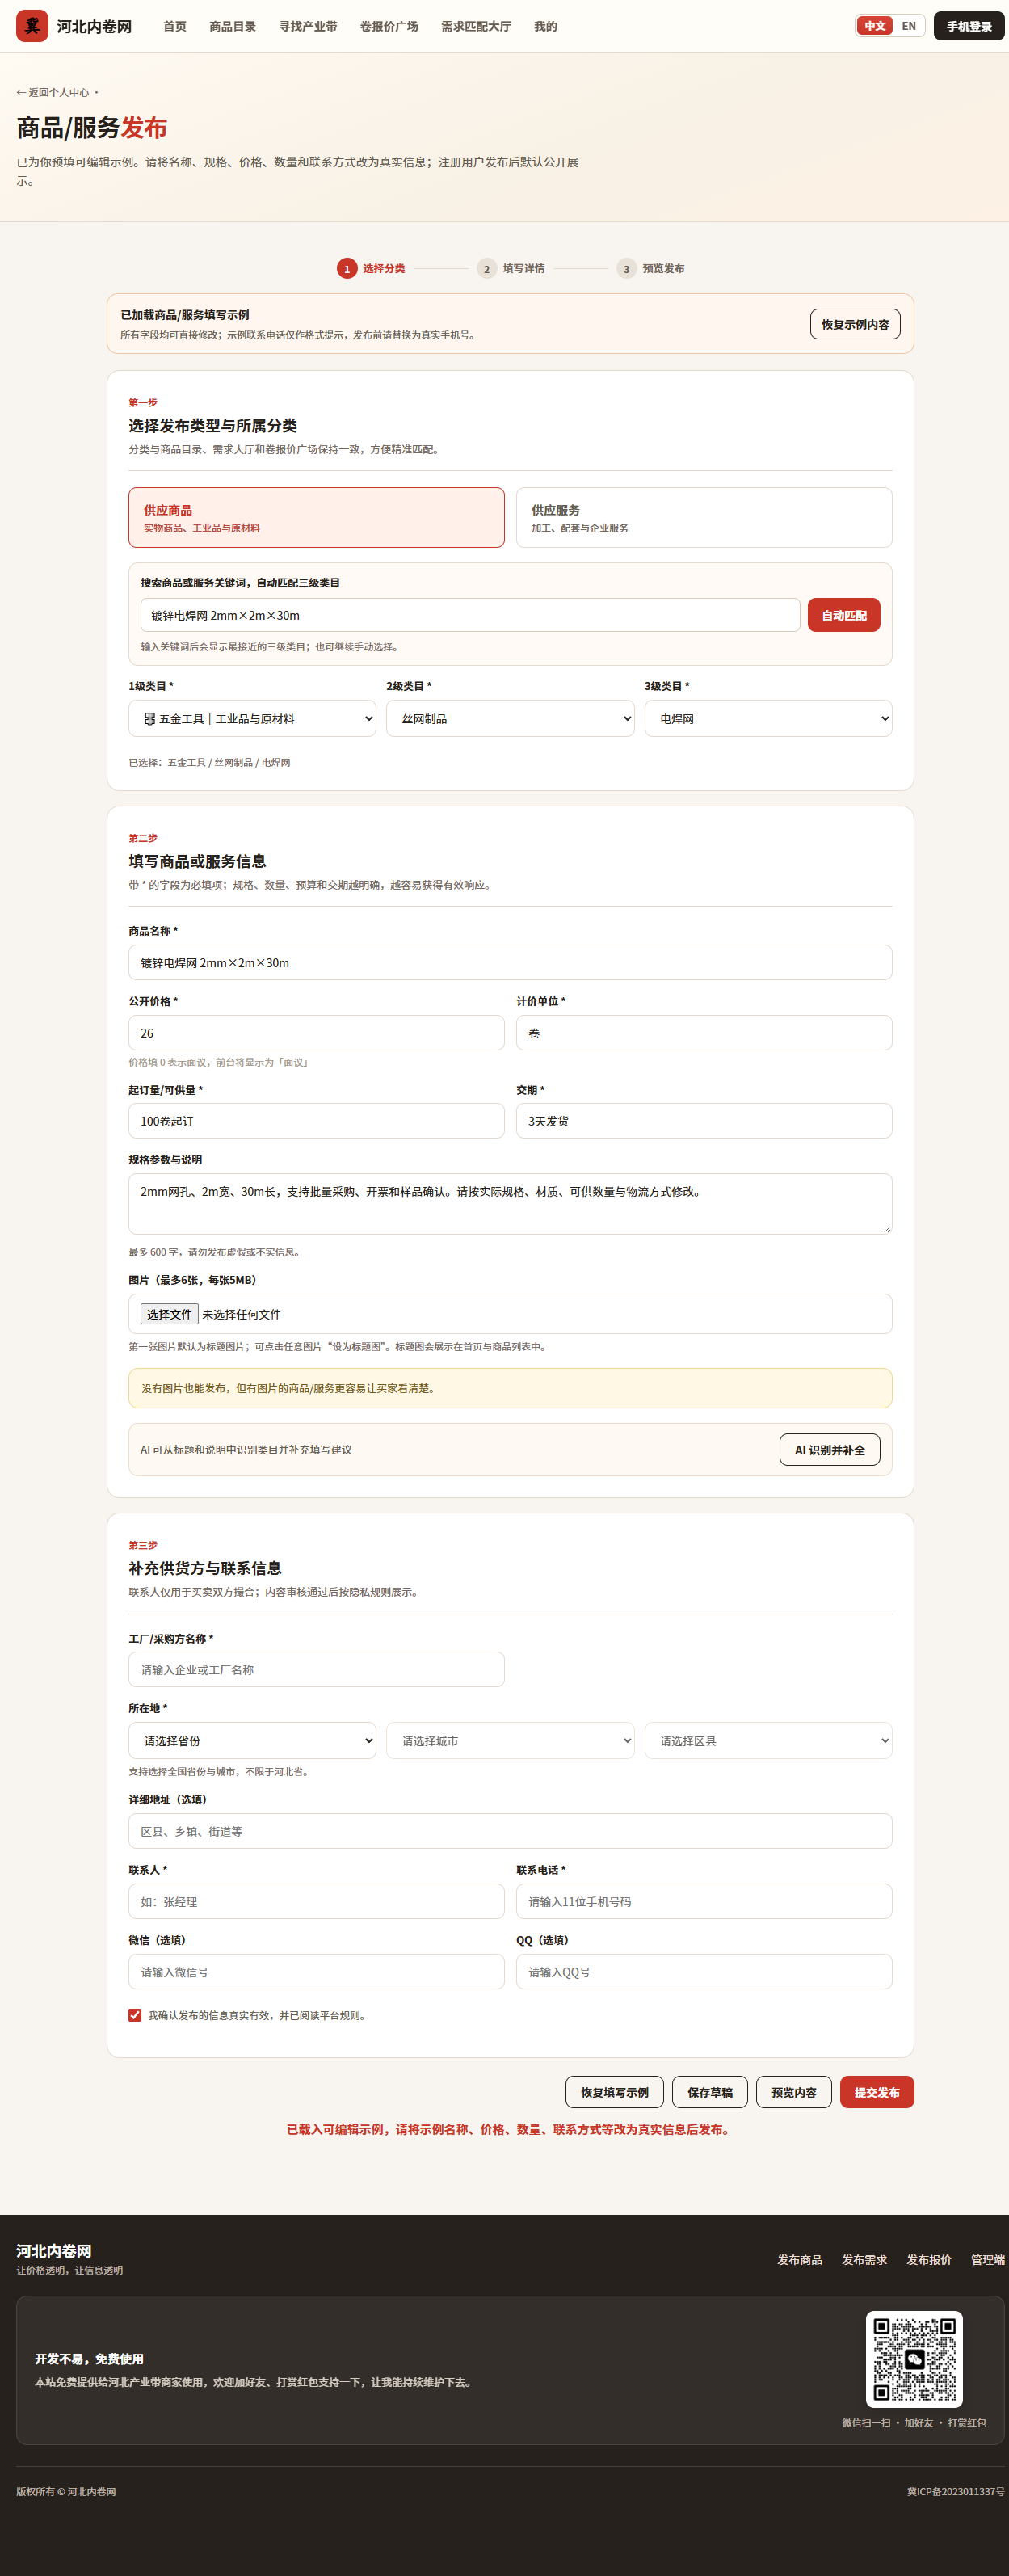Click the 恢复示例内容 button
Screen dimensions: 1009x2576
855,324
